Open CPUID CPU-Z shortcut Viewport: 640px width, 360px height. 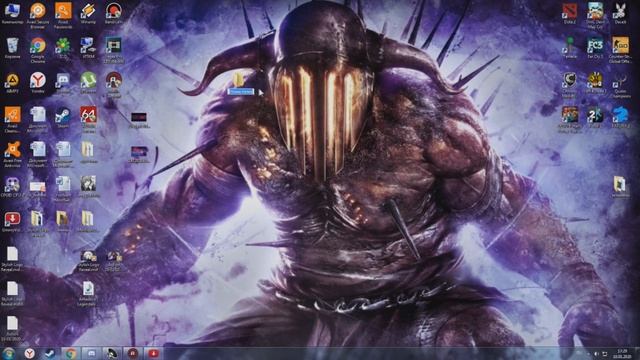(x=12, y=188)
